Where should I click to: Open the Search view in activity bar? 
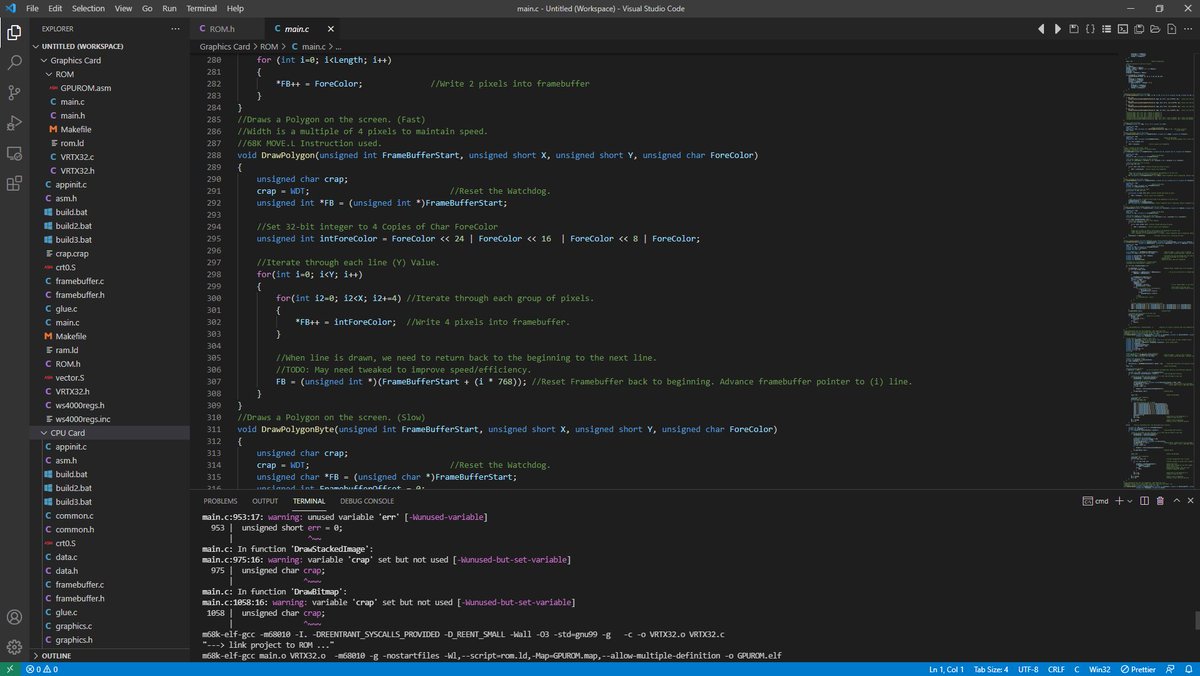pyautogui.click(x=14, y=62)
